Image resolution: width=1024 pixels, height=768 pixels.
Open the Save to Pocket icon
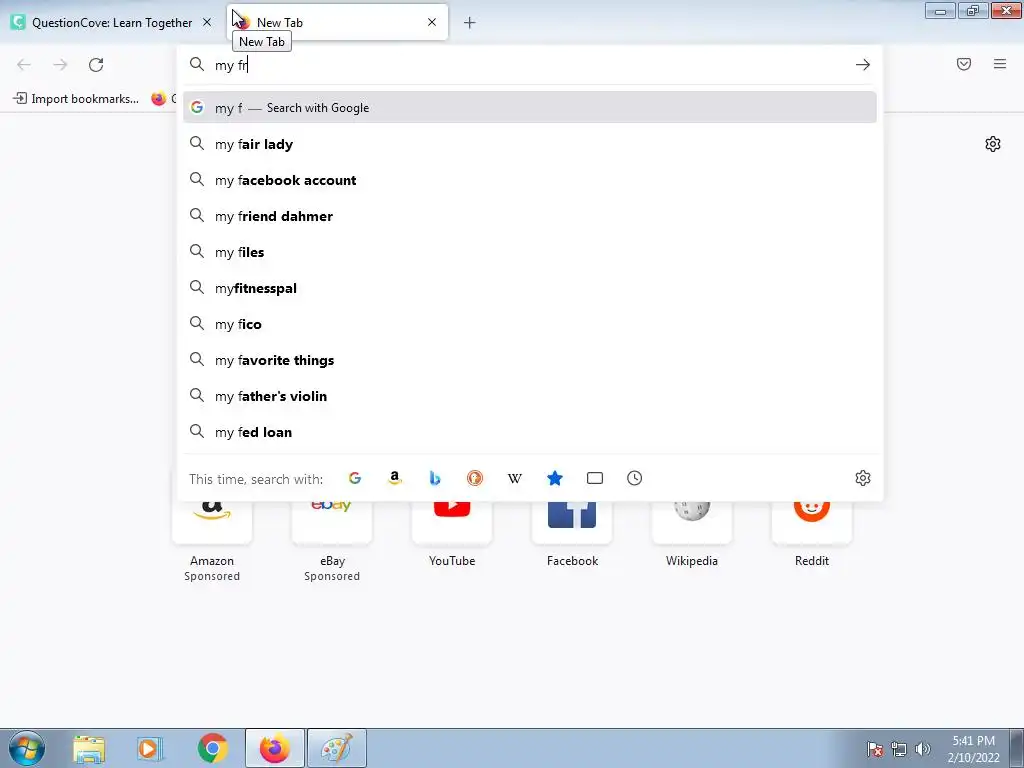pos(964,64)
